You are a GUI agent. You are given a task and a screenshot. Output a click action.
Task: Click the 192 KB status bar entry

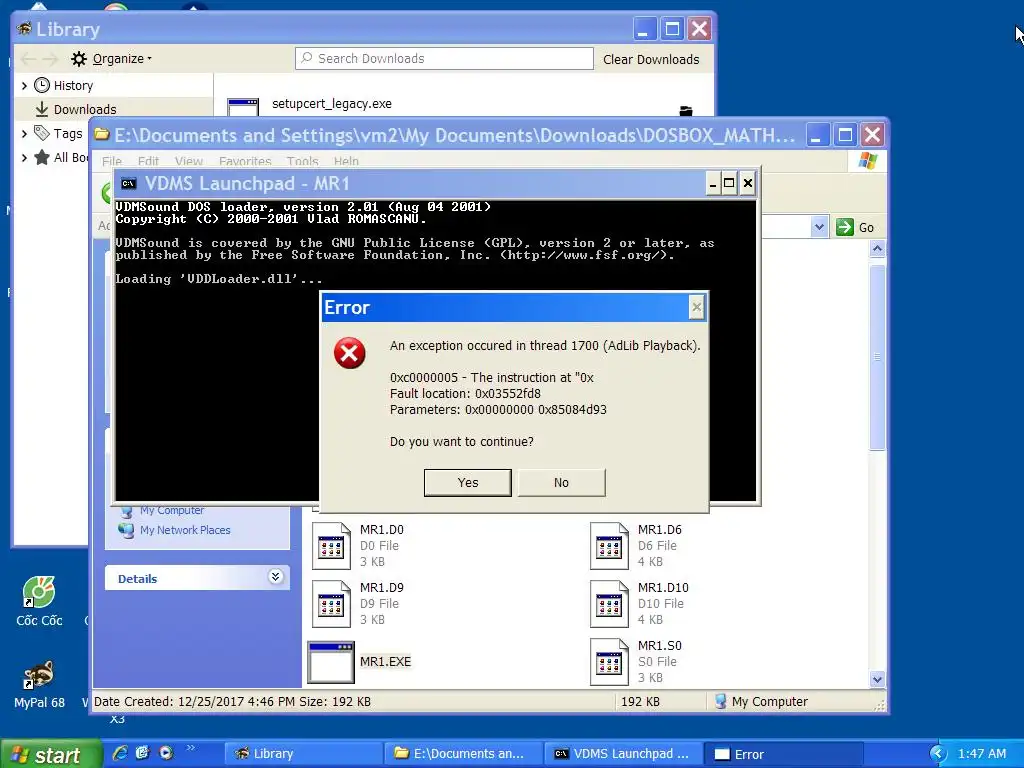point(640,701)
